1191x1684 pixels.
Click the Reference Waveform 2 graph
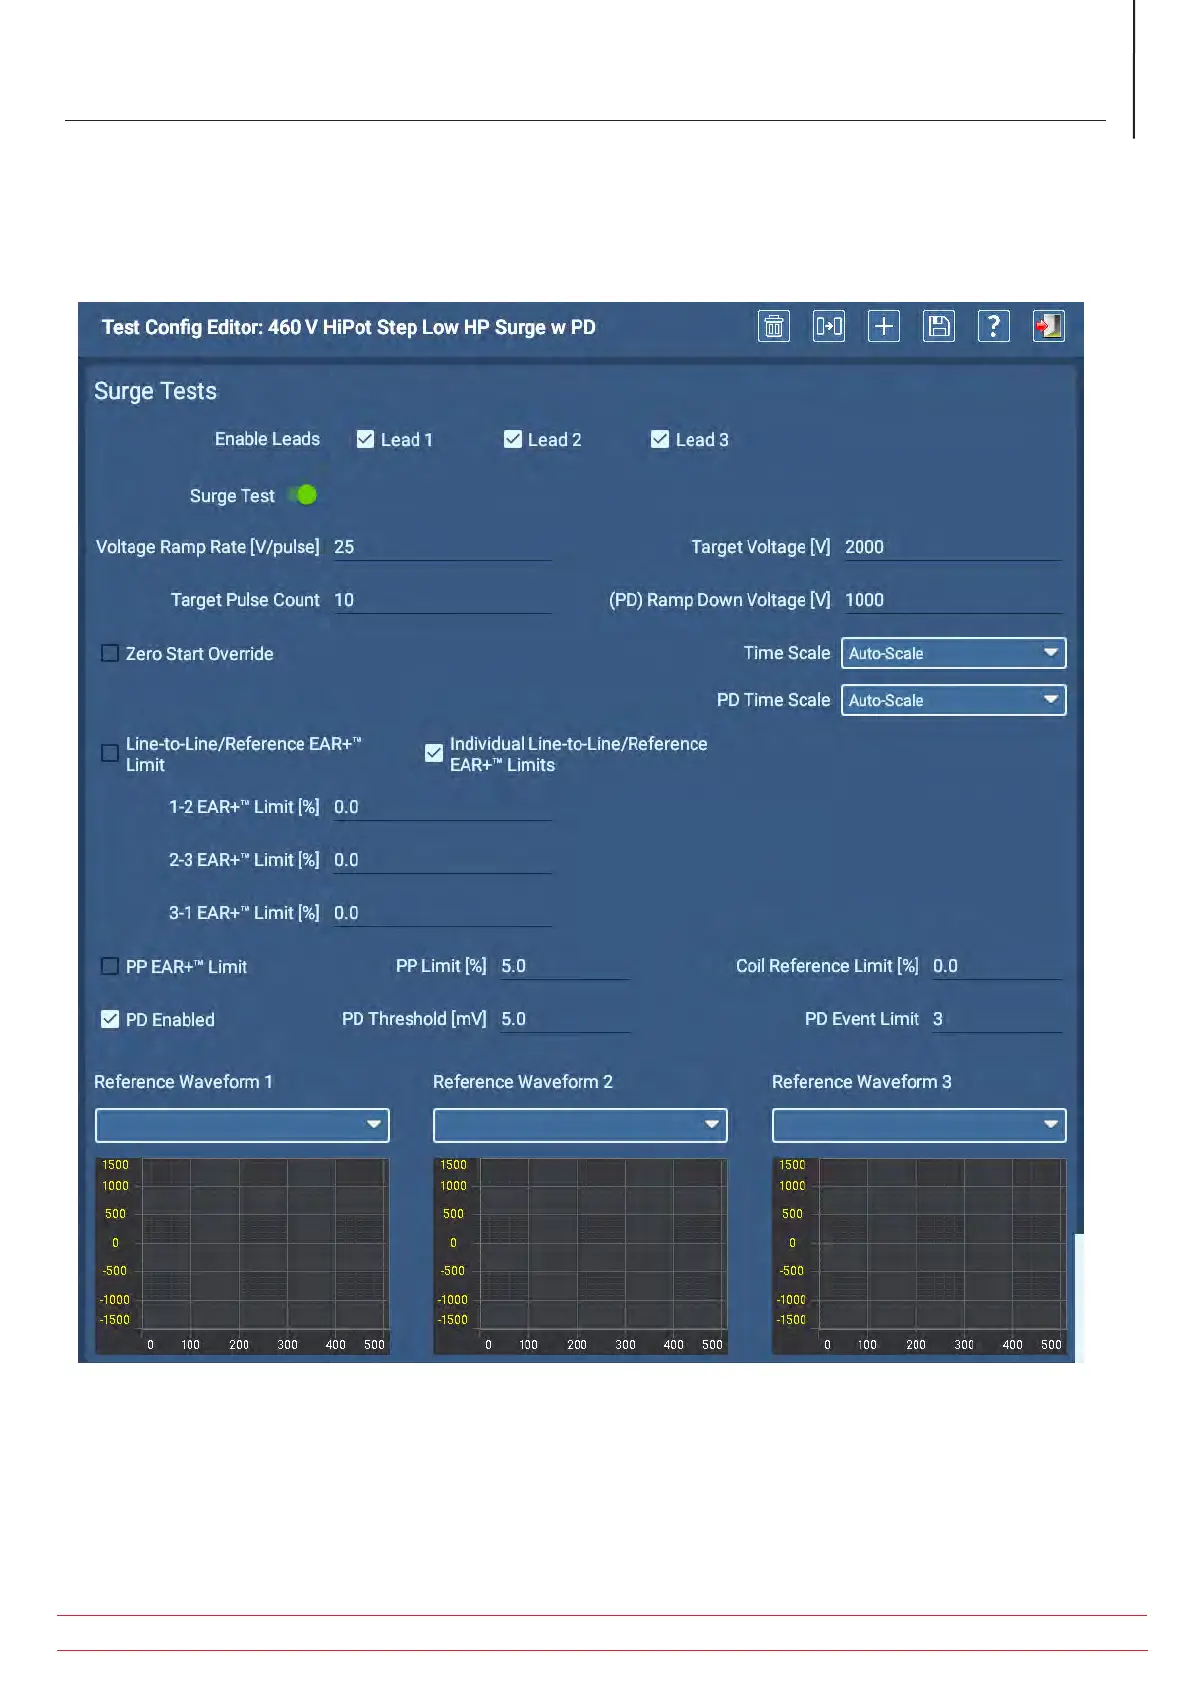tap(580, 1256)
